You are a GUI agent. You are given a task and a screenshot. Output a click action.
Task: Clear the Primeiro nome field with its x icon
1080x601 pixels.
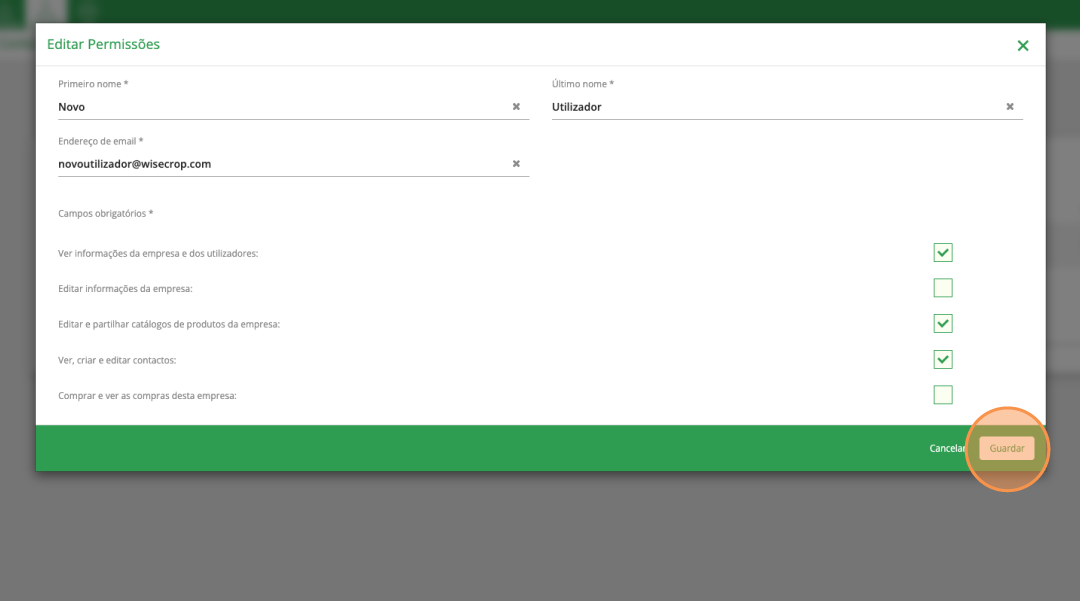point(516,107)
